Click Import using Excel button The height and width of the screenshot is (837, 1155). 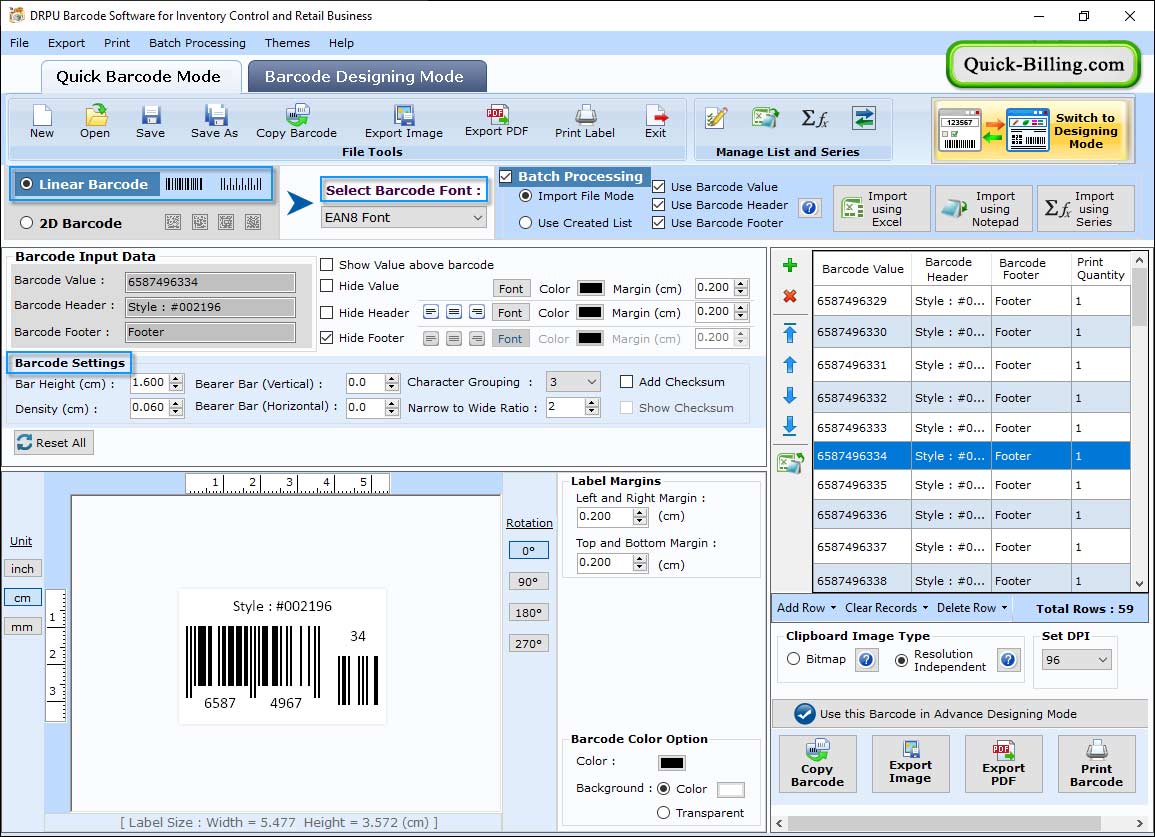point(882,209)
